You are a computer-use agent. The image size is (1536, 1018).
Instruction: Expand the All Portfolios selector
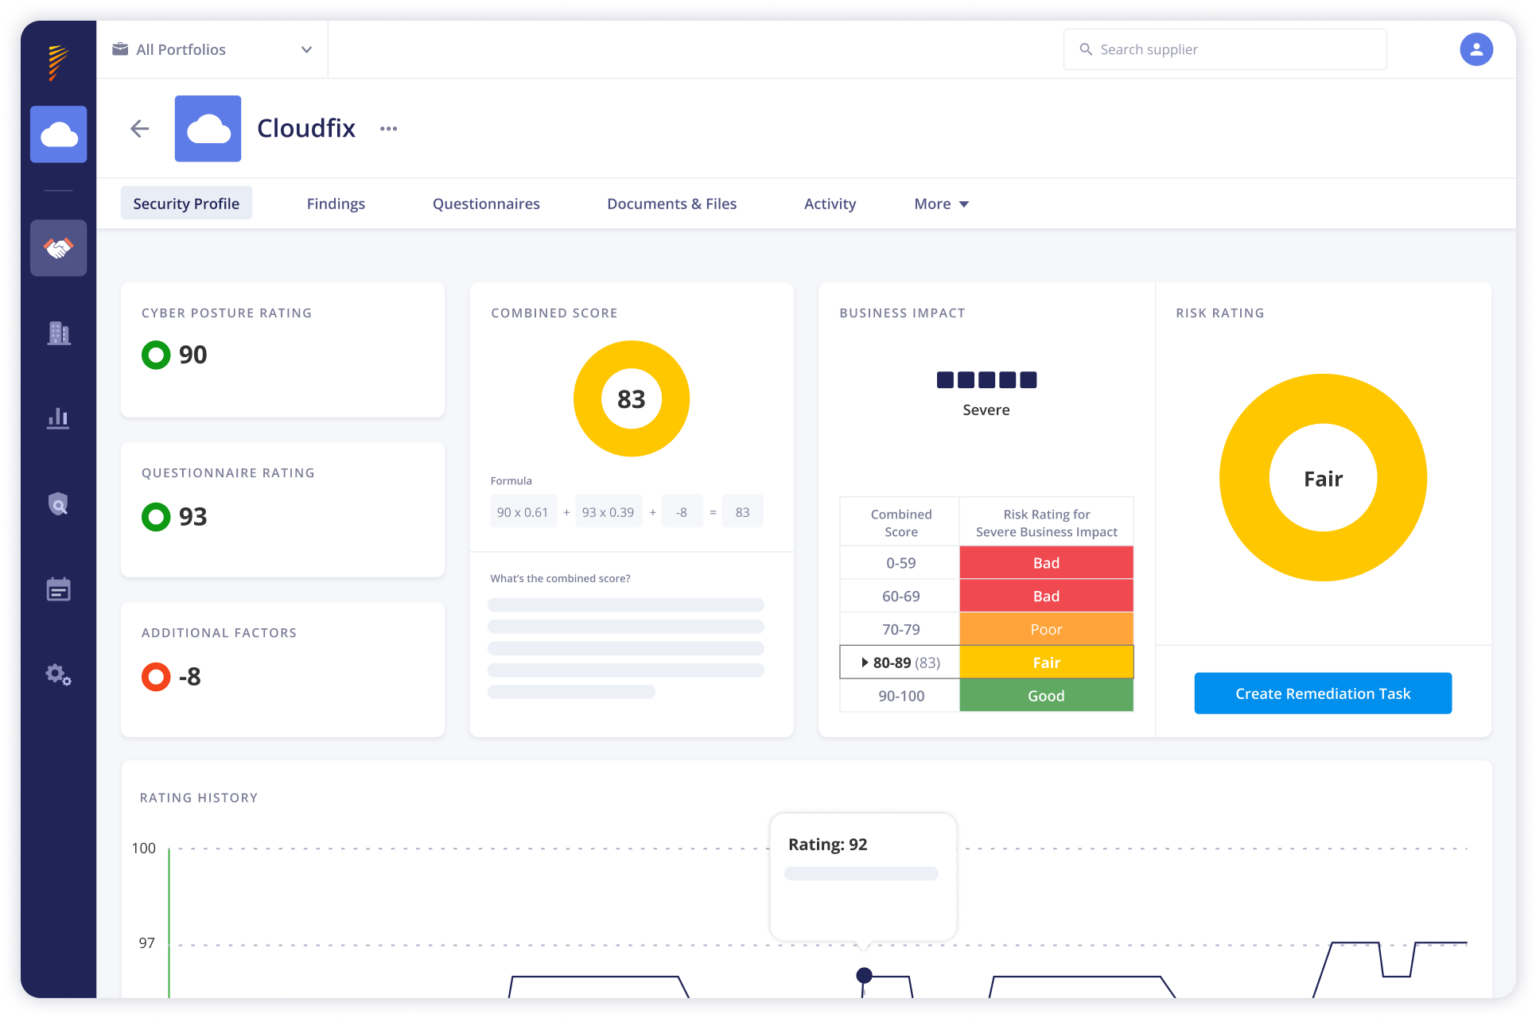click(211, 49)
